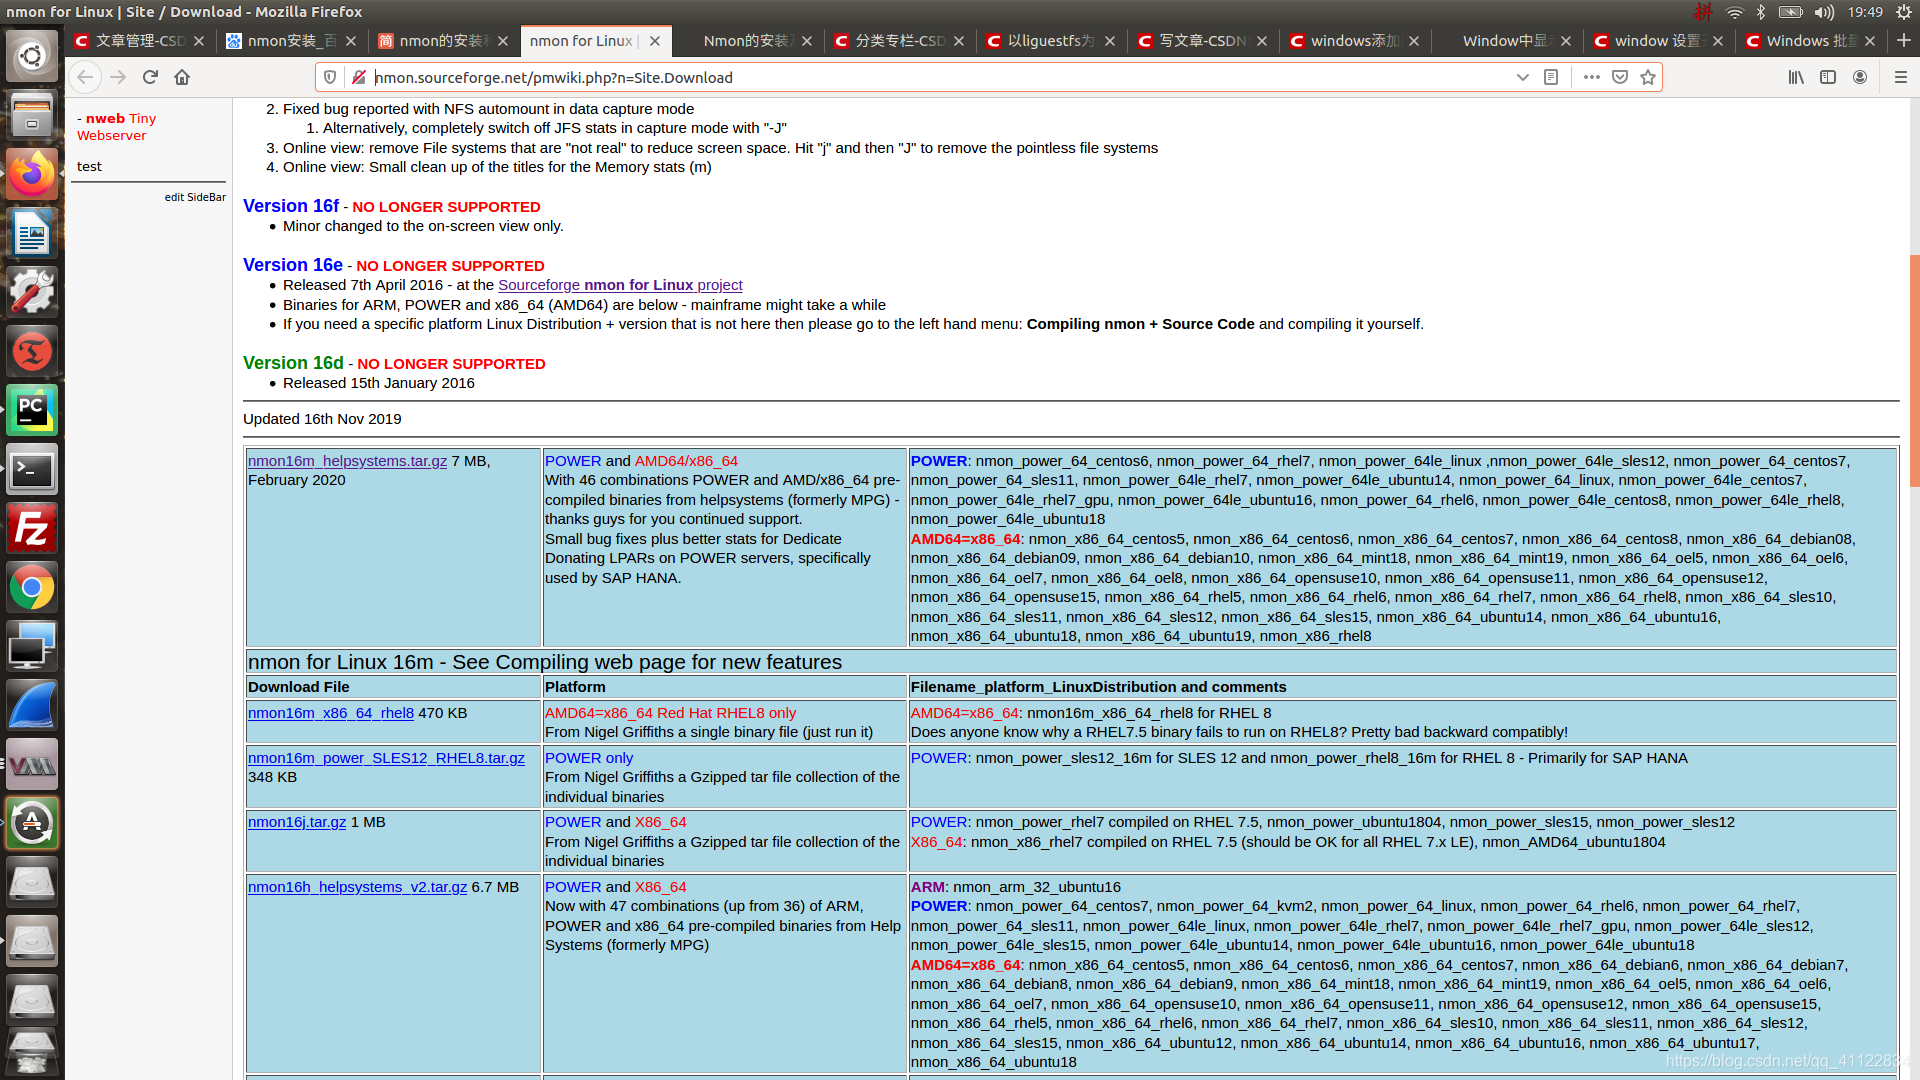This screenshot has width=1920, height=1080.
Task: Switch to the Nmon的安装 tab
Action: coord(747,41)
